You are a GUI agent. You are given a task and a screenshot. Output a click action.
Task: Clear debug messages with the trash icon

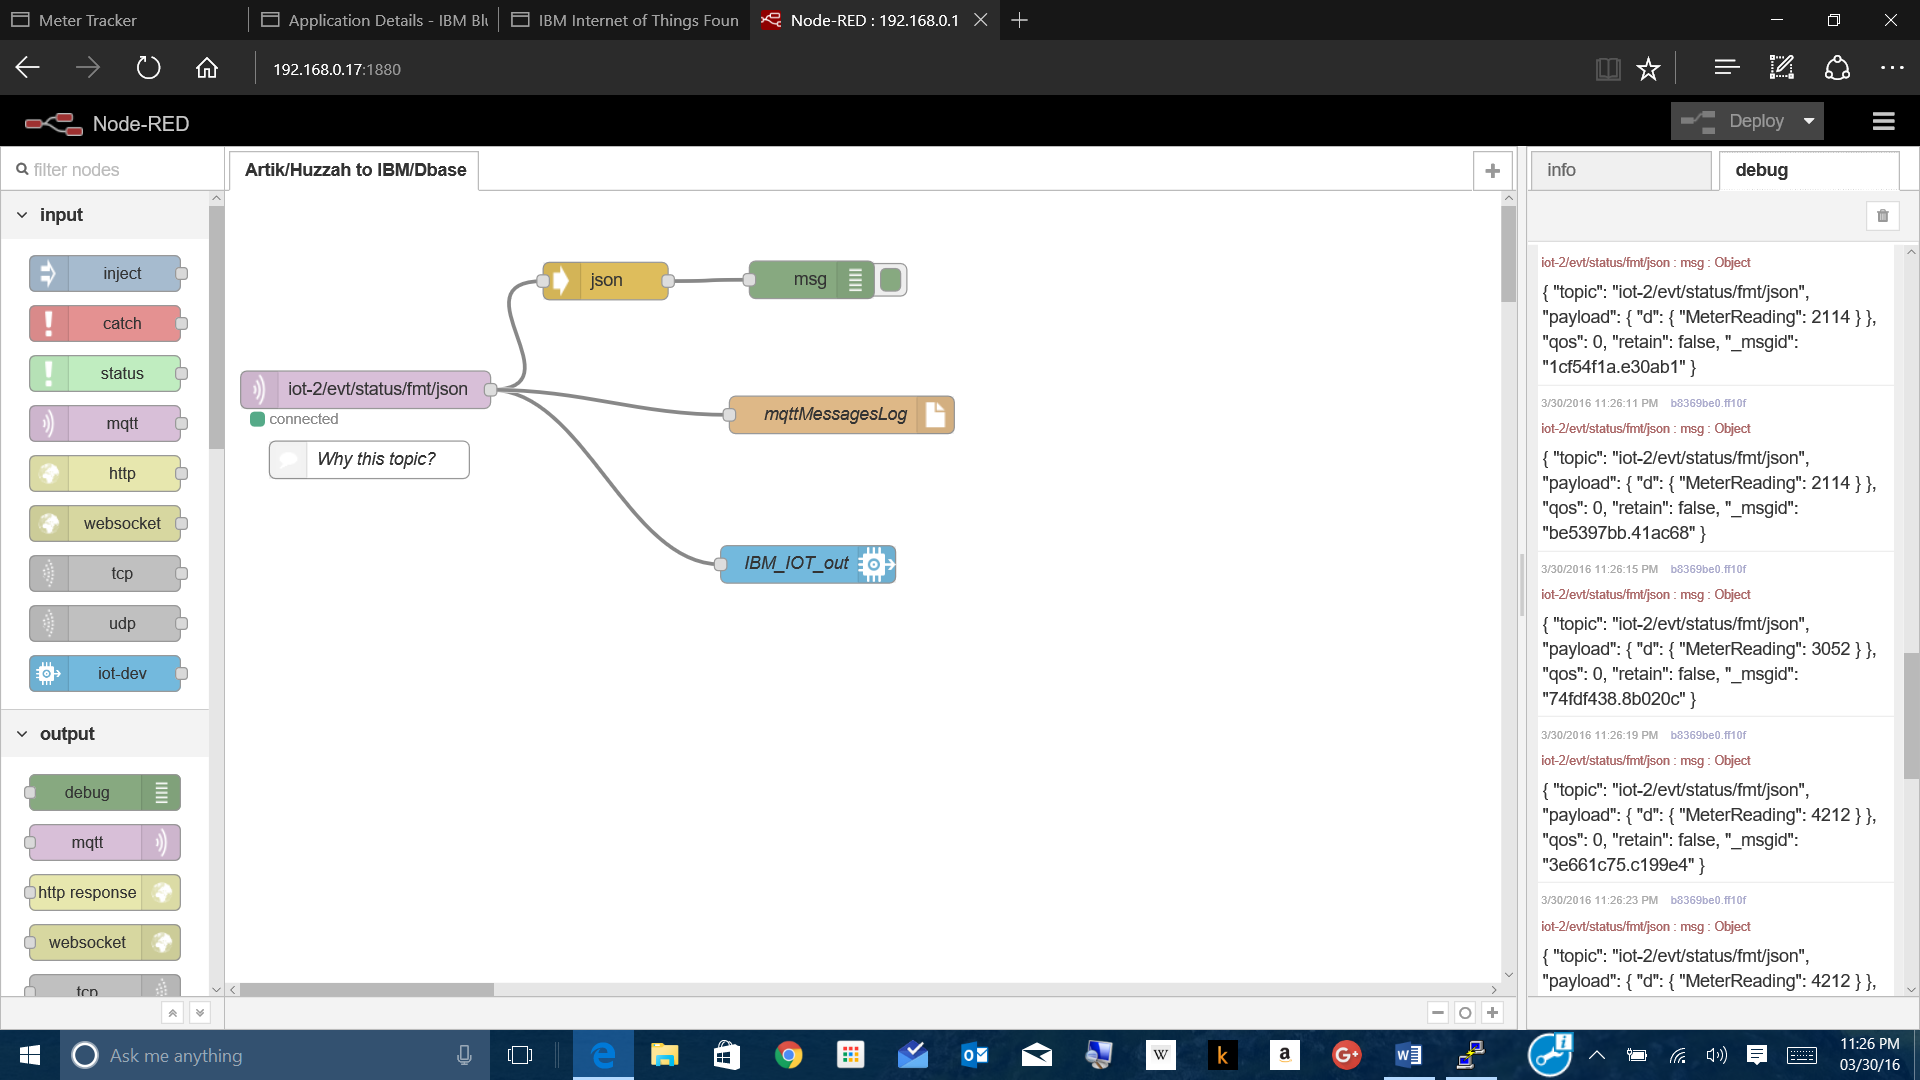tap(1882, 216)
